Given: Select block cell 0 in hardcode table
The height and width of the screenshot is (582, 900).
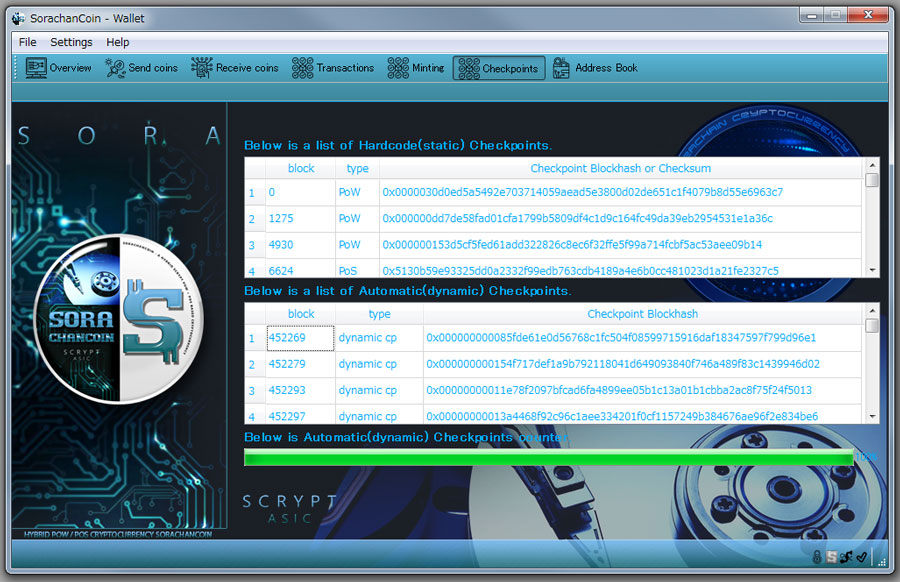Looking at the screenshot, I should pyautogui.click(x=300, y=192).
